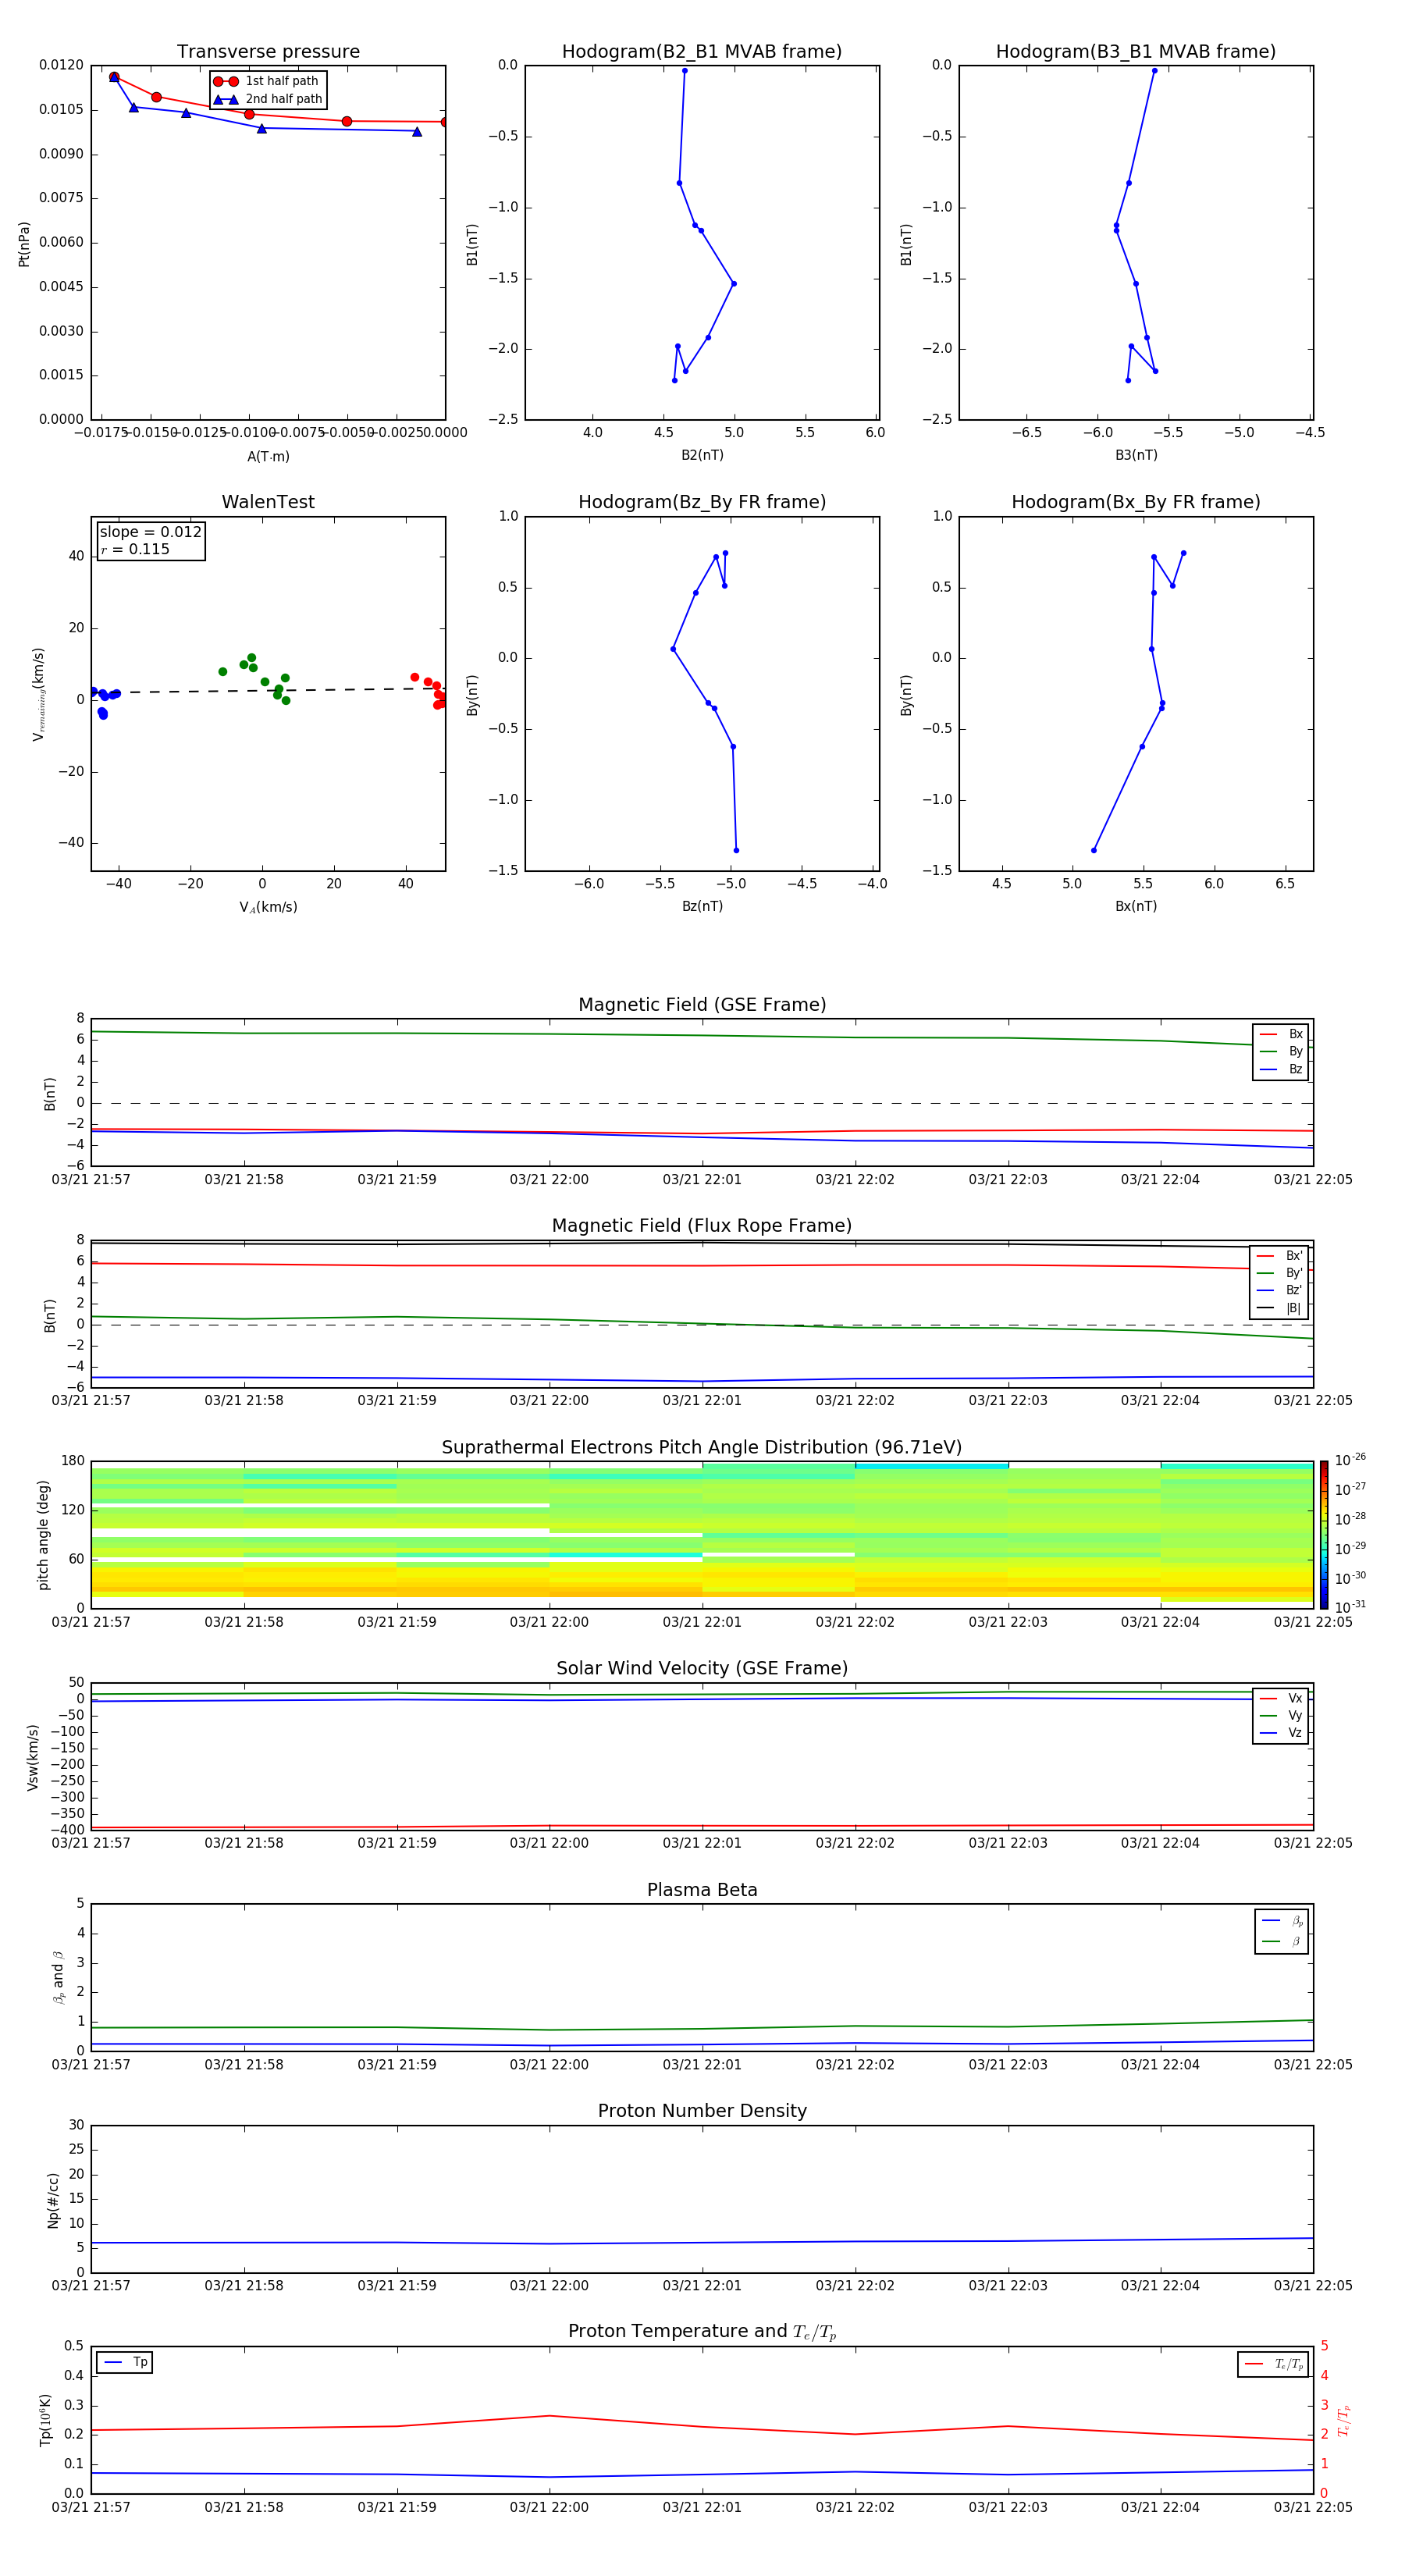Screen dimensions: 1405x2576
Task: Click the 'Bz(nT)' hodogram axis label
Action: (x=702, y=906)
